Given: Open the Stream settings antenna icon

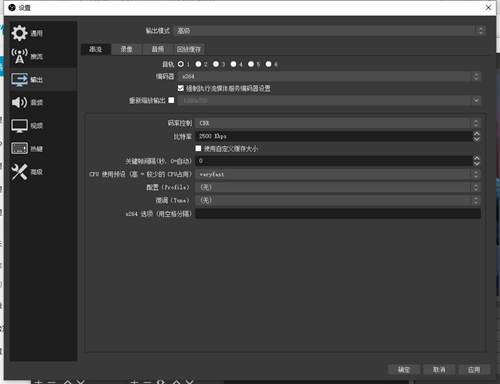Looking at the screenshot, I should (x=19, y=56).
